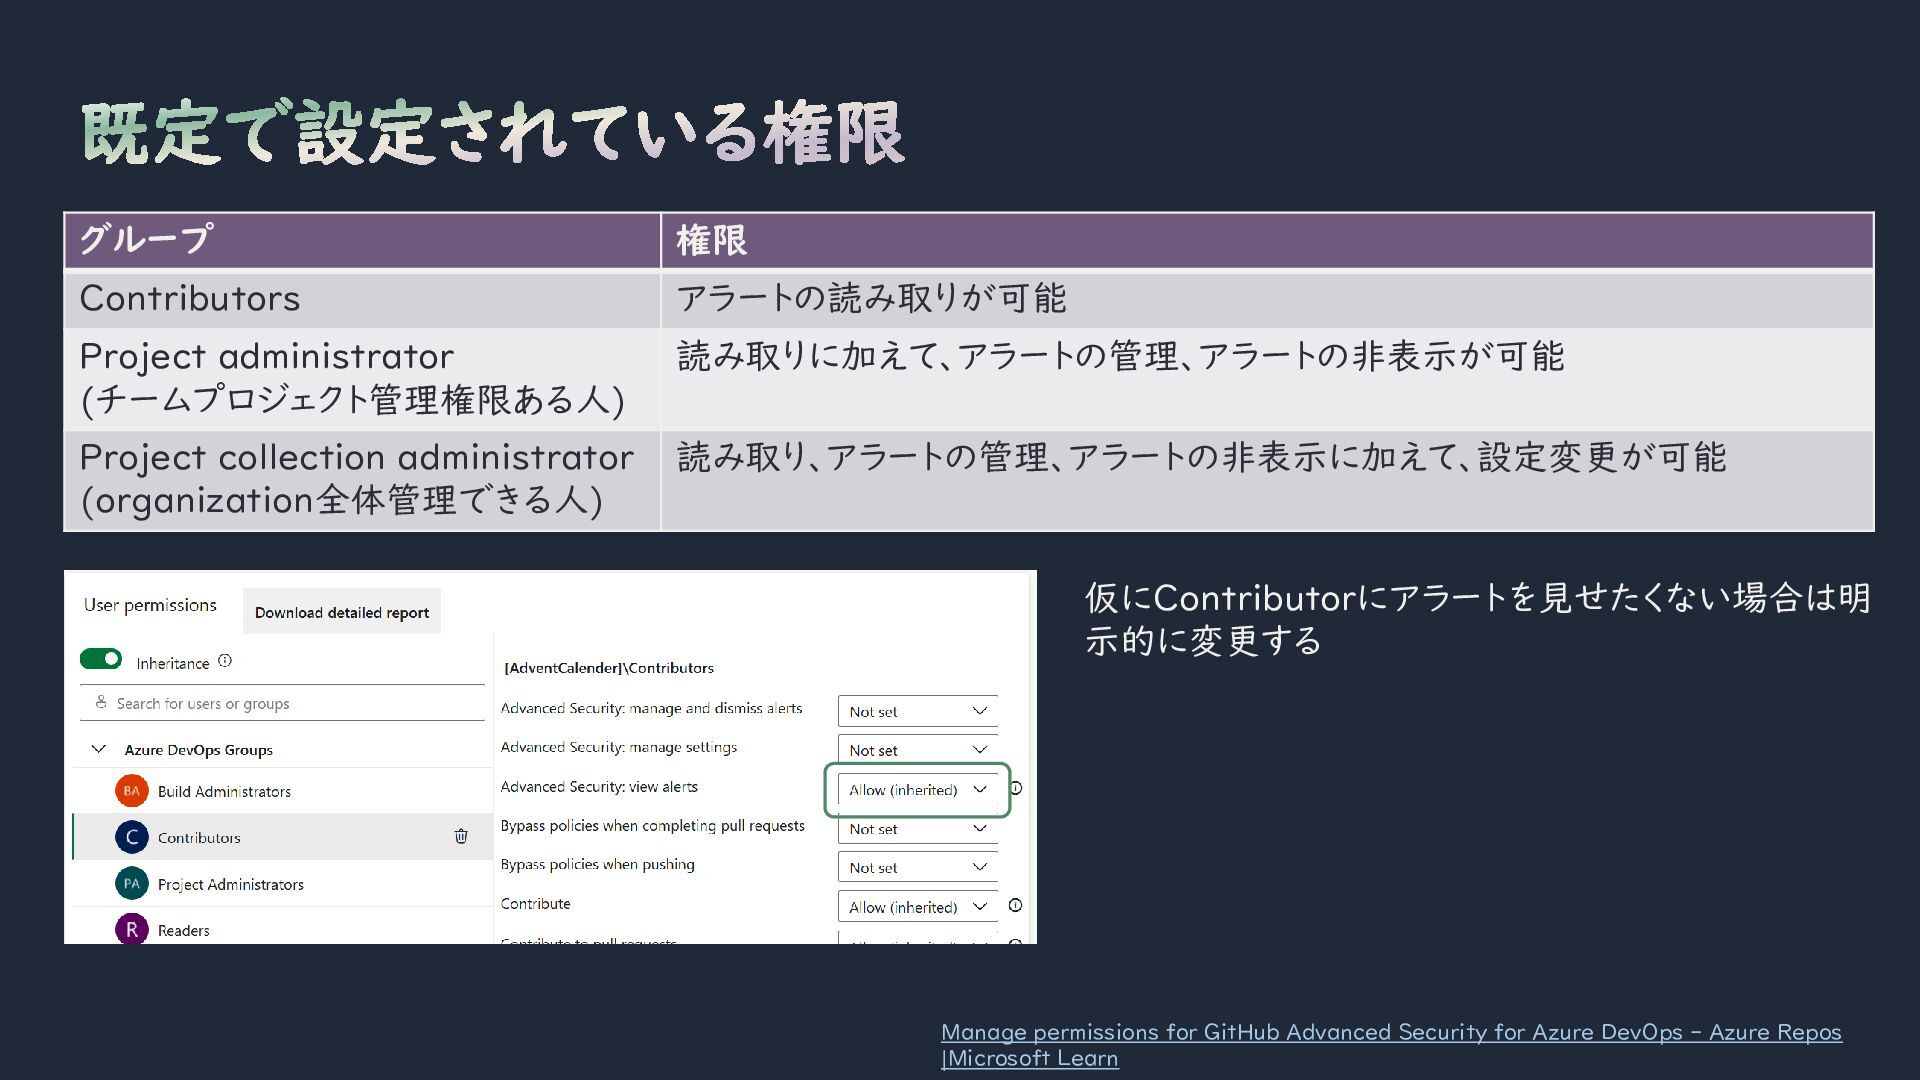Open the view alerts Allow (inherited) dropdown
Viewport: 1920px width, 1080px height.
[917, 790]
